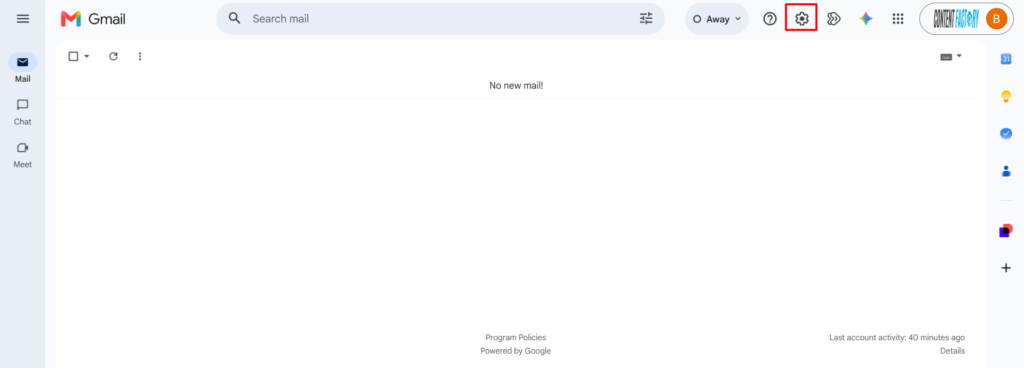Open the main menu hamburger icon

click(x=23, y=19)
